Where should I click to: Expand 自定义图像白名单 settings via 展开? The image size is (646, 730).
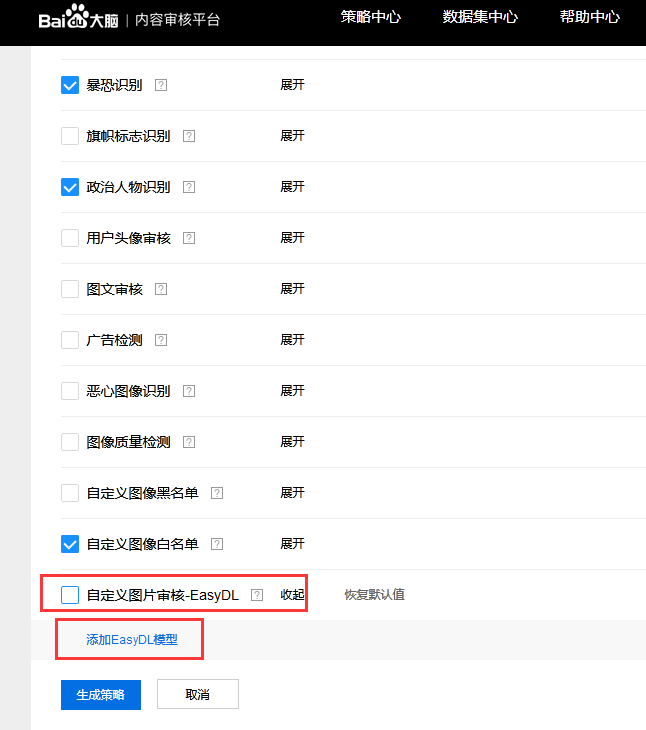[292, 543]
